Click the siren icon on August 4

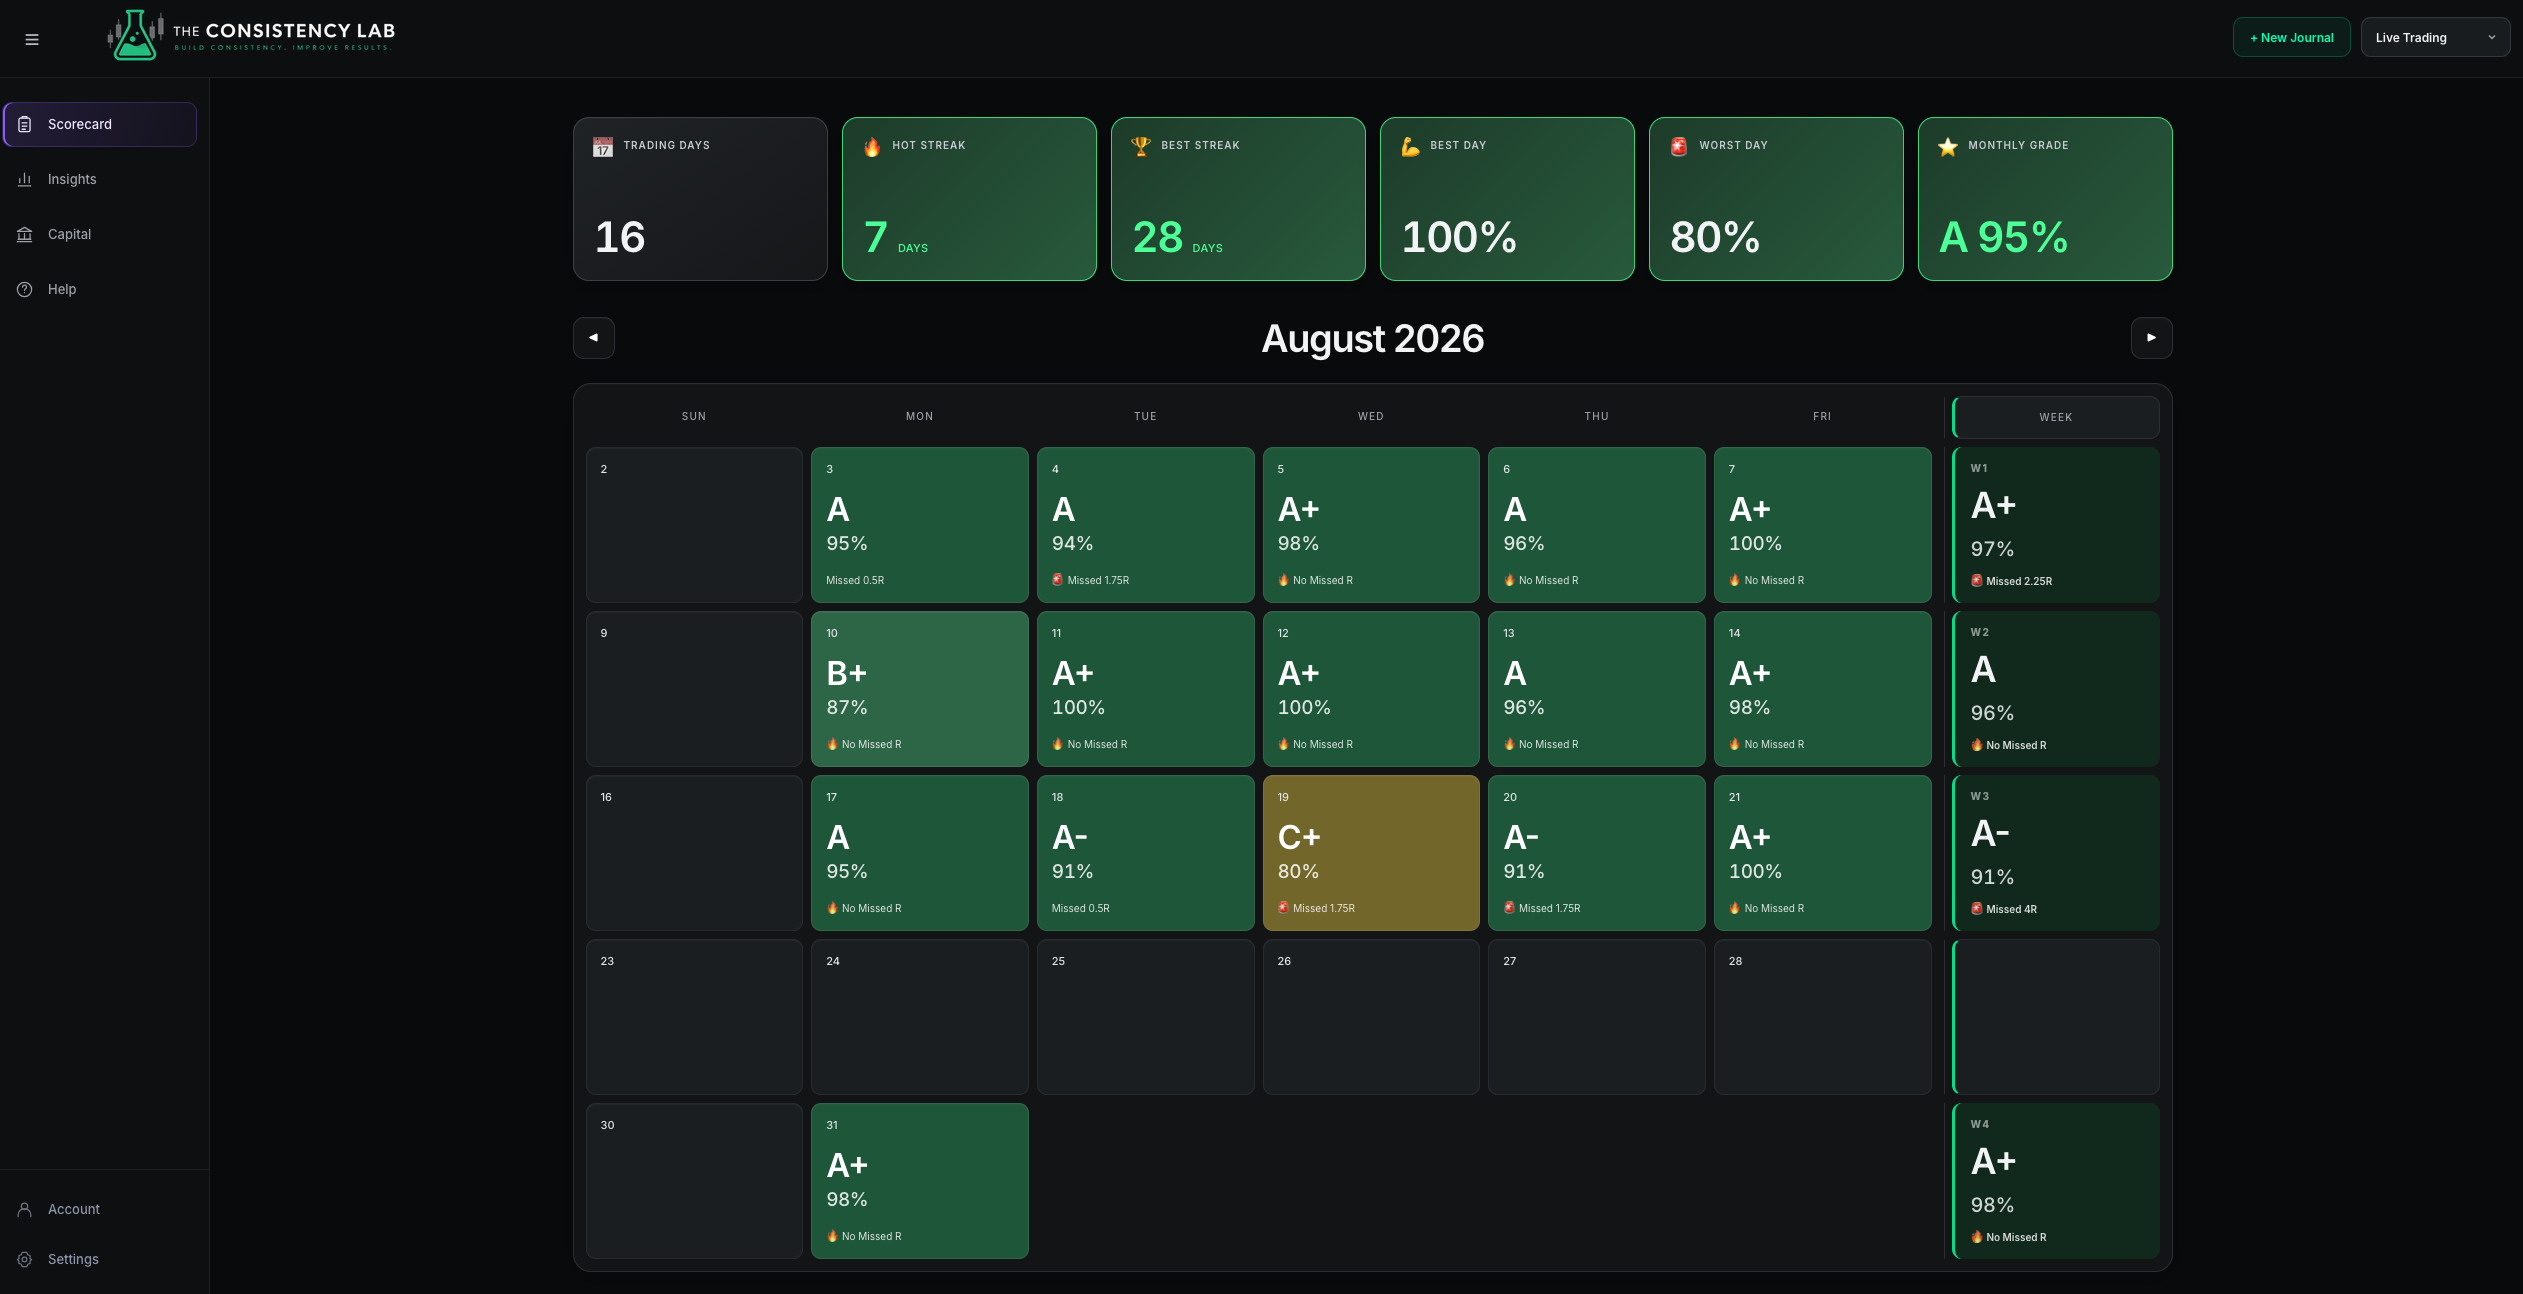pos(1058,580)
